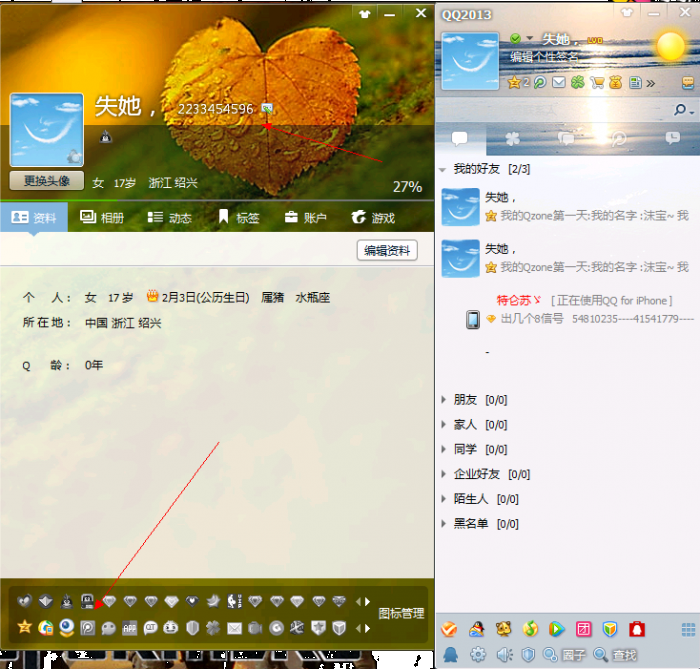Expand the 黑名单 group

443,524
